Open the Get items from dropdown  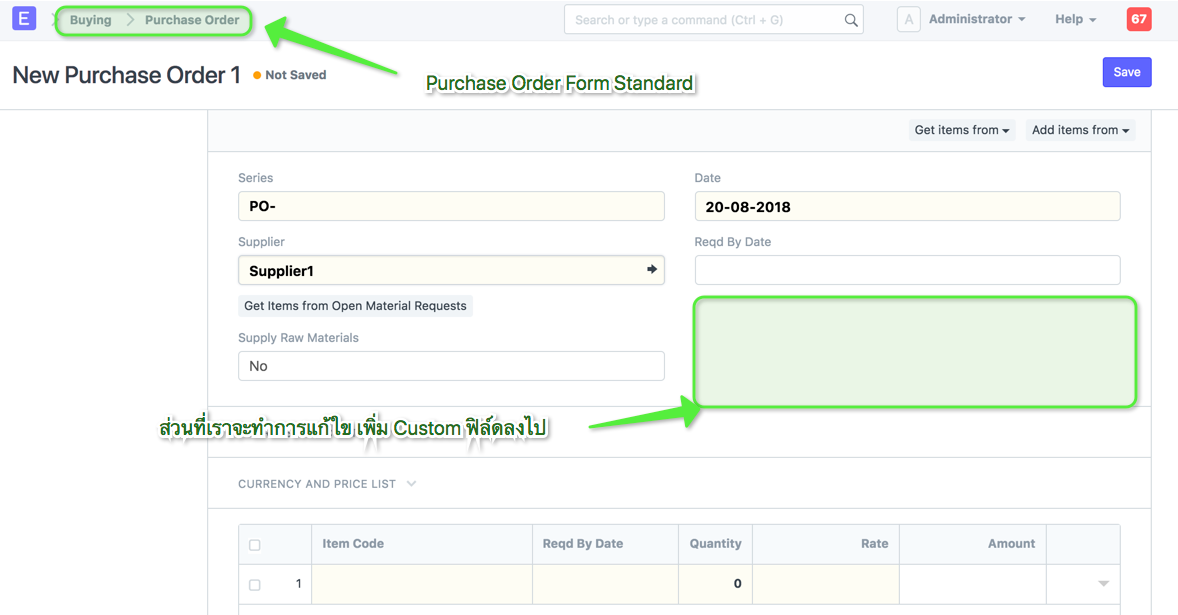click(961, 129)
